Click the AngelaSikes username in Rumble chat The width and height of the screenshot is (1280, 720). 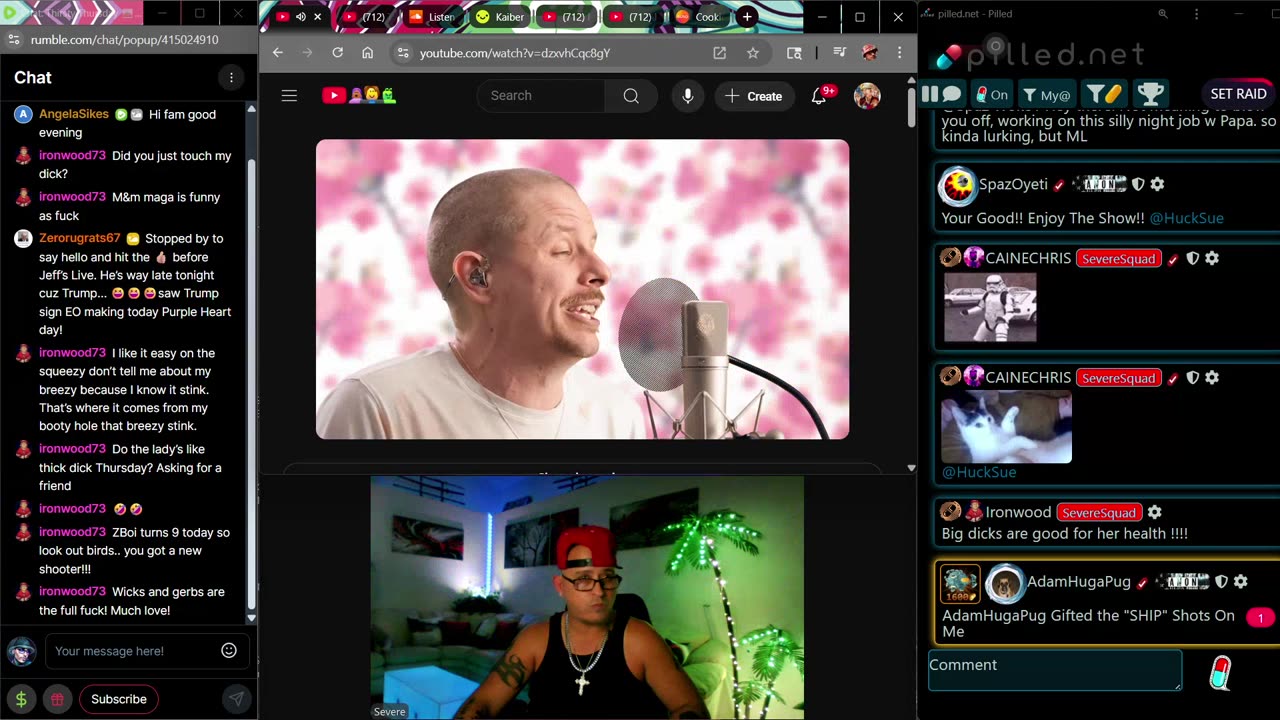74,114
